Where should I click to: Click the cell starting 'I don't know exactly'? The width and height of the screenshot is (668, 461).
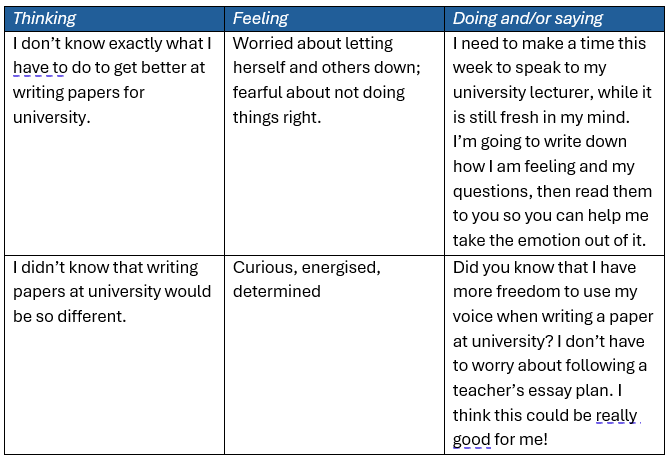click(x=114, y=144)
